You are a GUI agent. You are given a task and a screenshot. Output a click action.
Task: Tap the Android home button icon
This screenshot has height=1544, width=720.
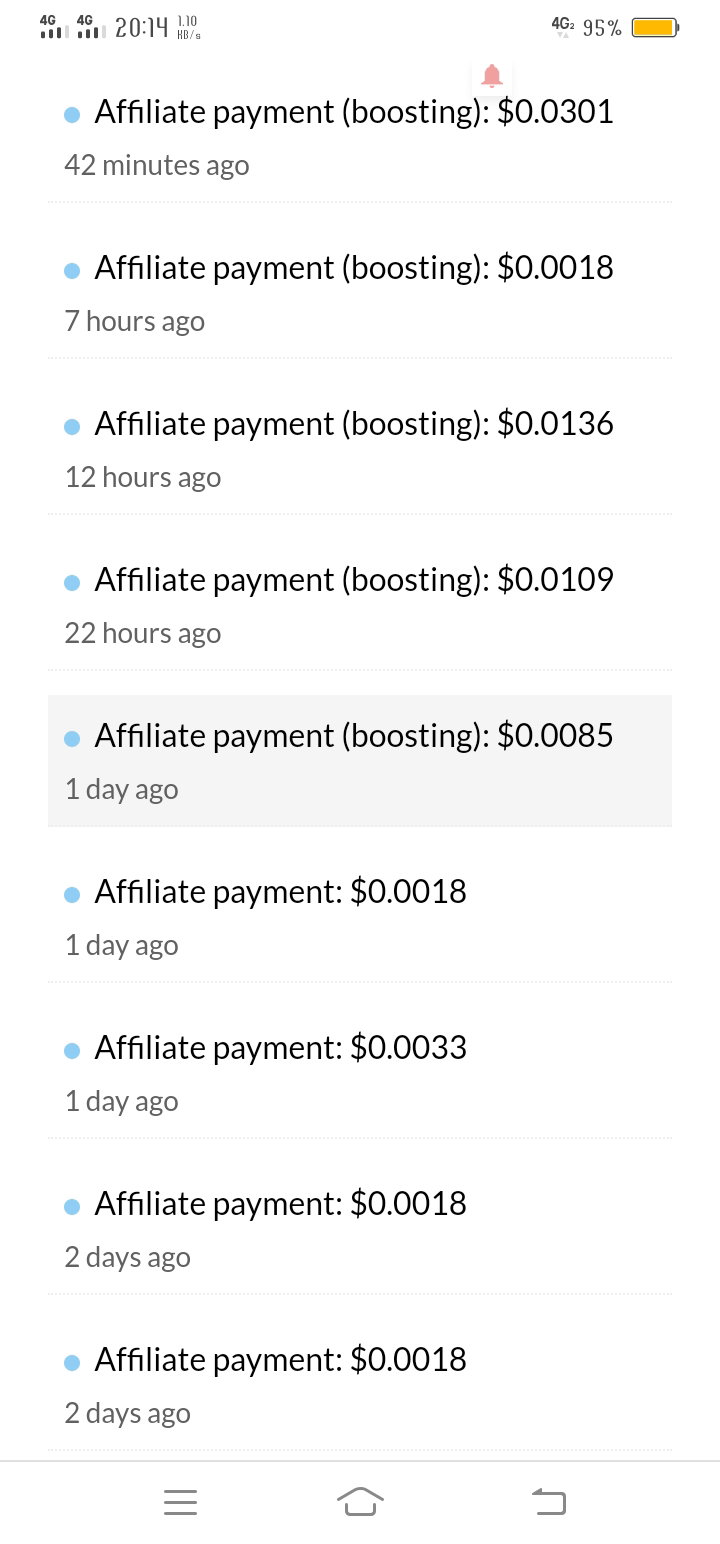click(360, 1502)
